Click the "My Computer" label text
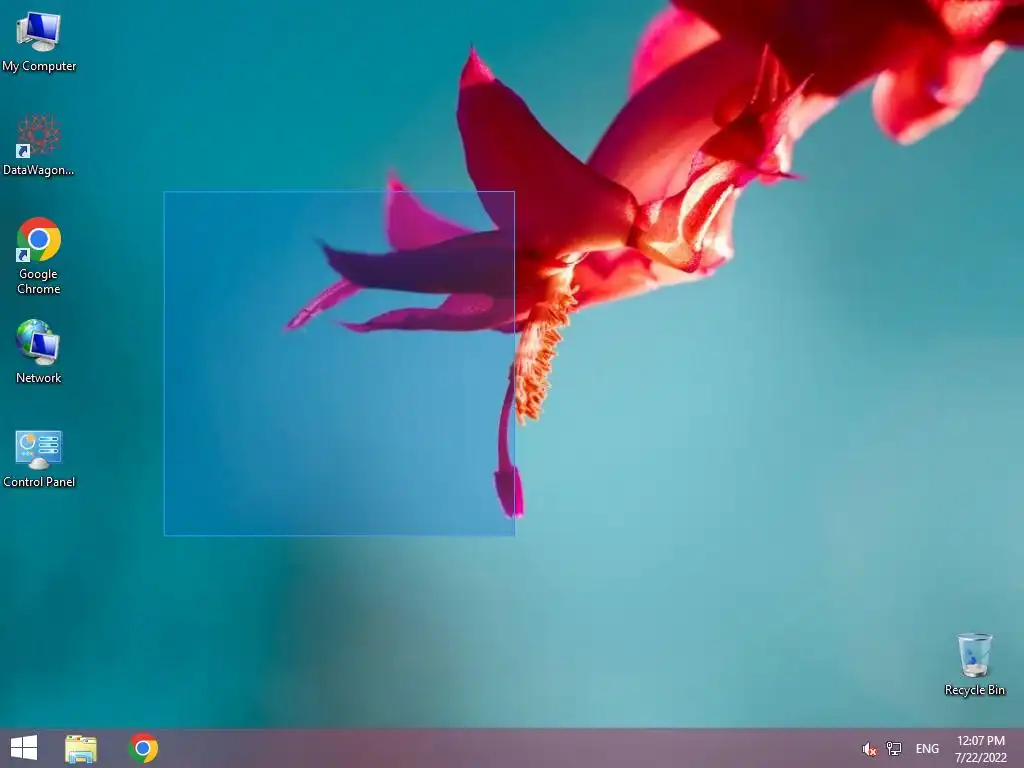 (39, 66)
